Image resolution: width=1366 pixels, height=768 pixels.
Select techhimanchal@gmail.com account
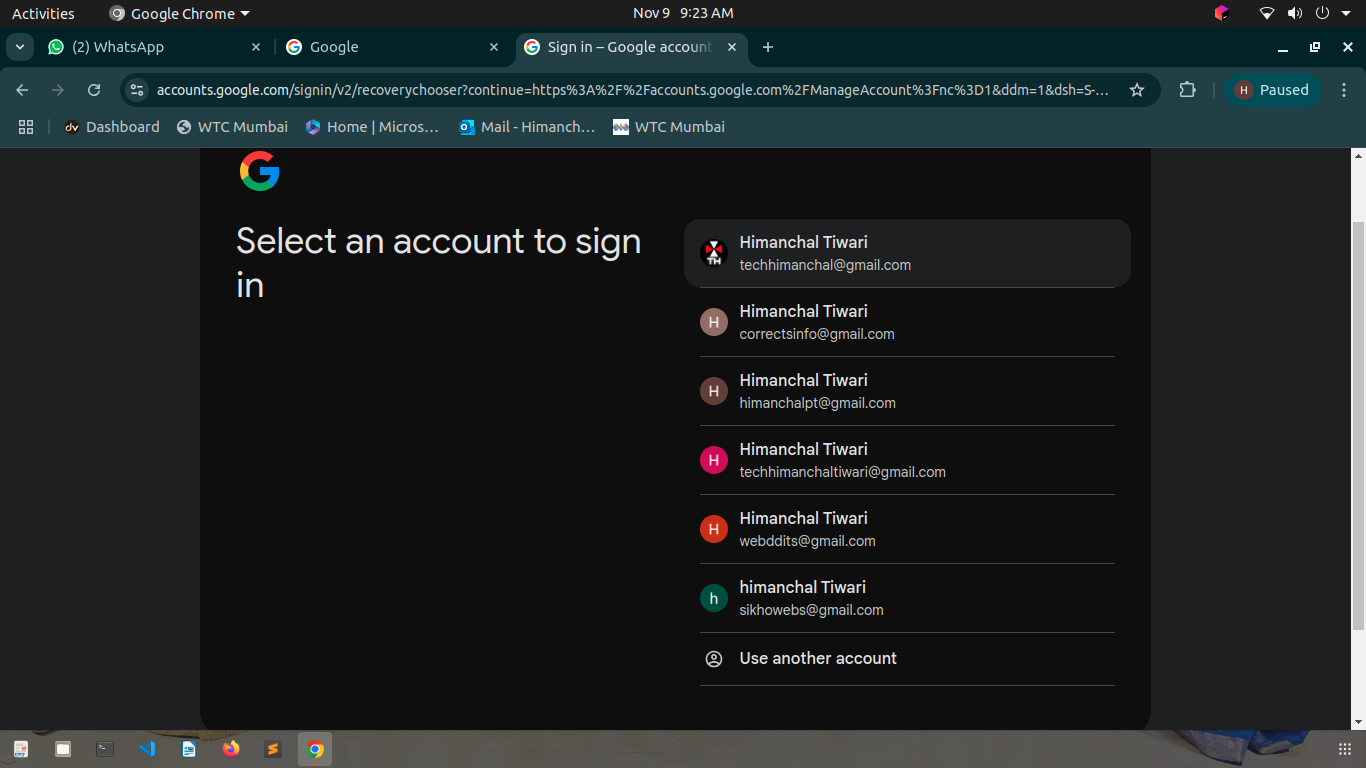click(907, 253)
